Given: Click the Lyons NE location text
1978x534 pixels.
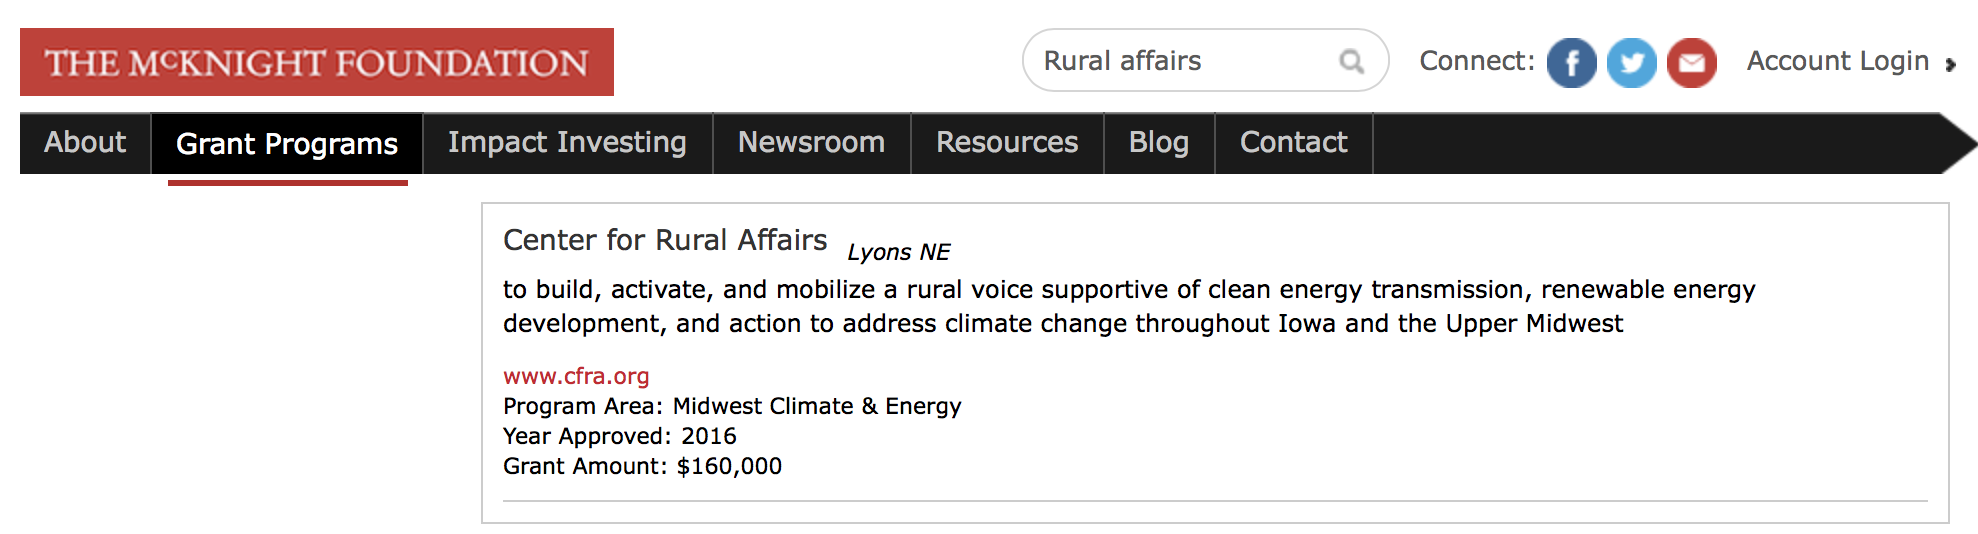Looking at the screenshot, I should click(899, 252).
